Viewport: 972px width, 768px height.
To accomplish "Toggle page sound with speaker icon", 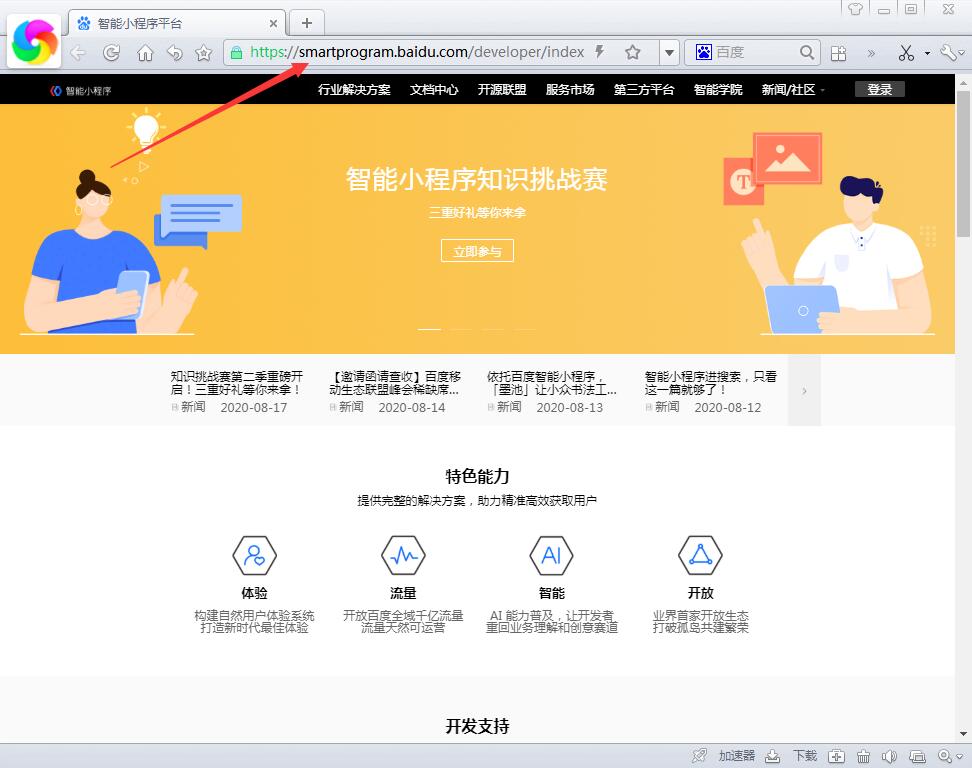I will [x=890, y=756].
